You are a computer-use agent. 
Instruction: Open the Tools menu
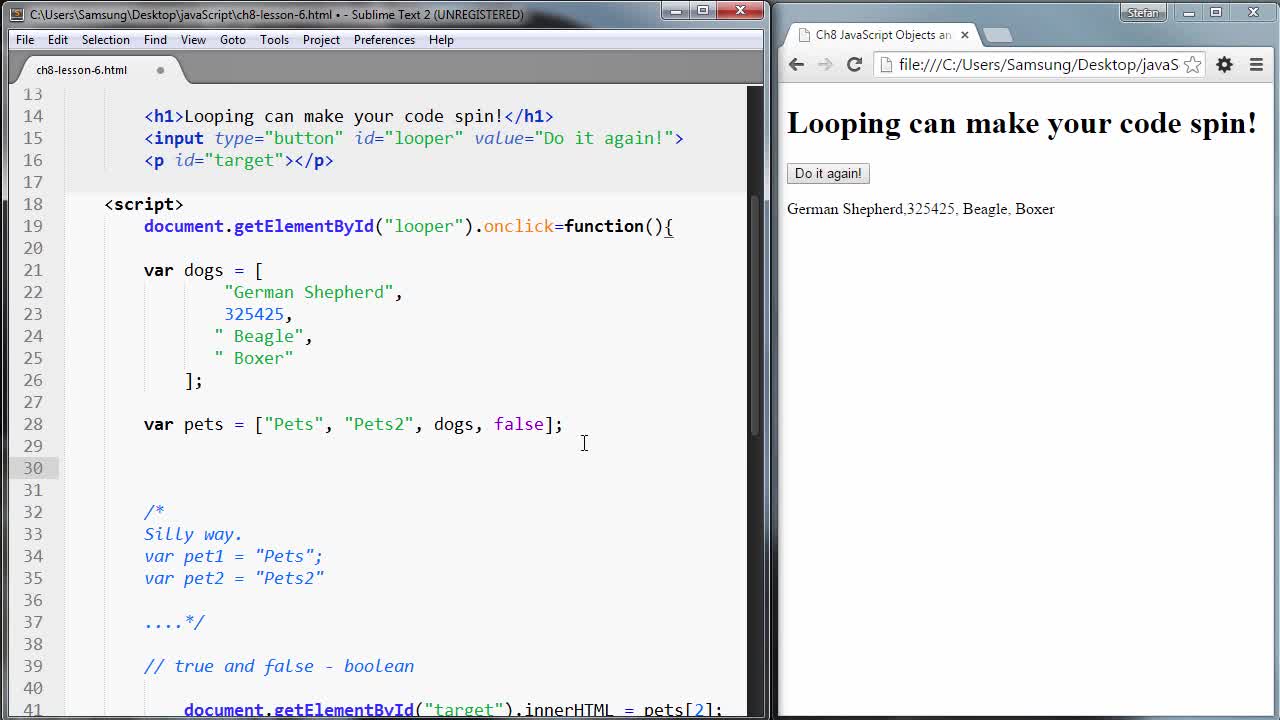tap(274, 40)
